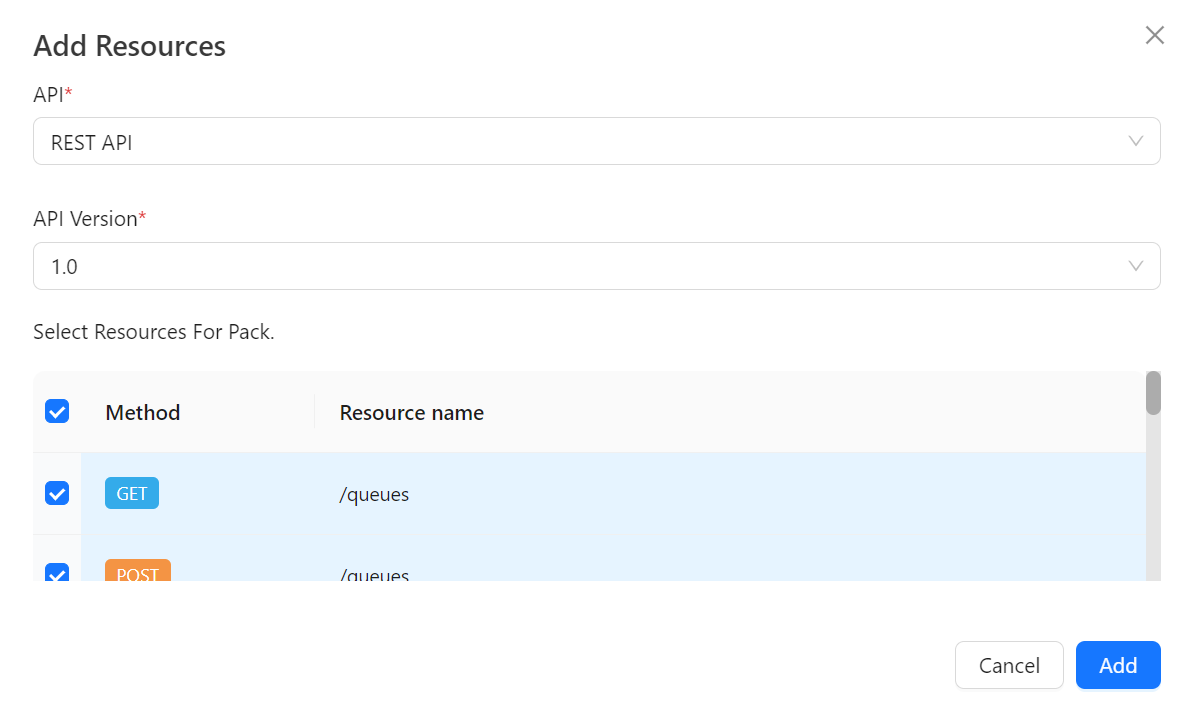Image resolution: width=1194 pixels, height=711 pixels.
Task: Click the chevron arrow in API Version field
Action: (1135, 266)
